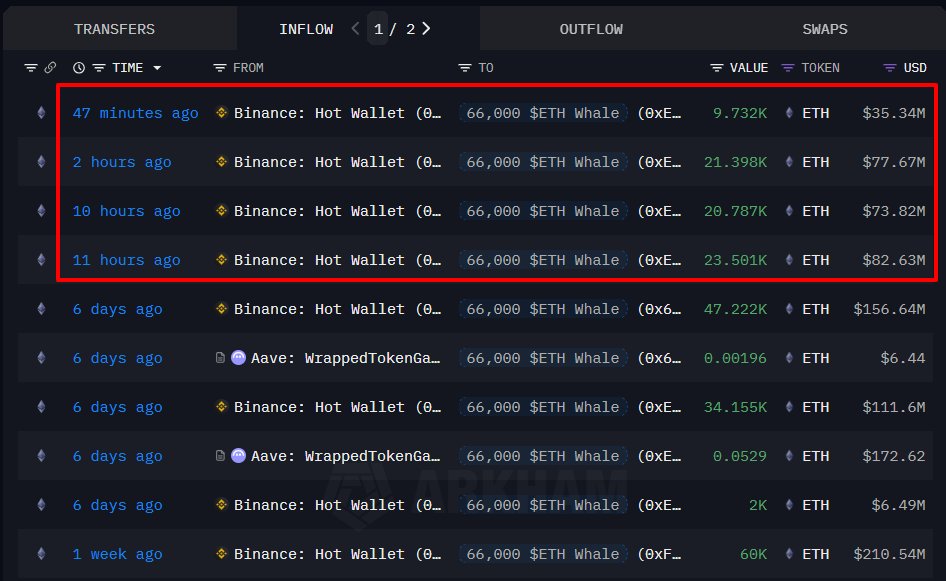Click the page number 1 field
Screen dimensions: 946x581
pos(378,29)
